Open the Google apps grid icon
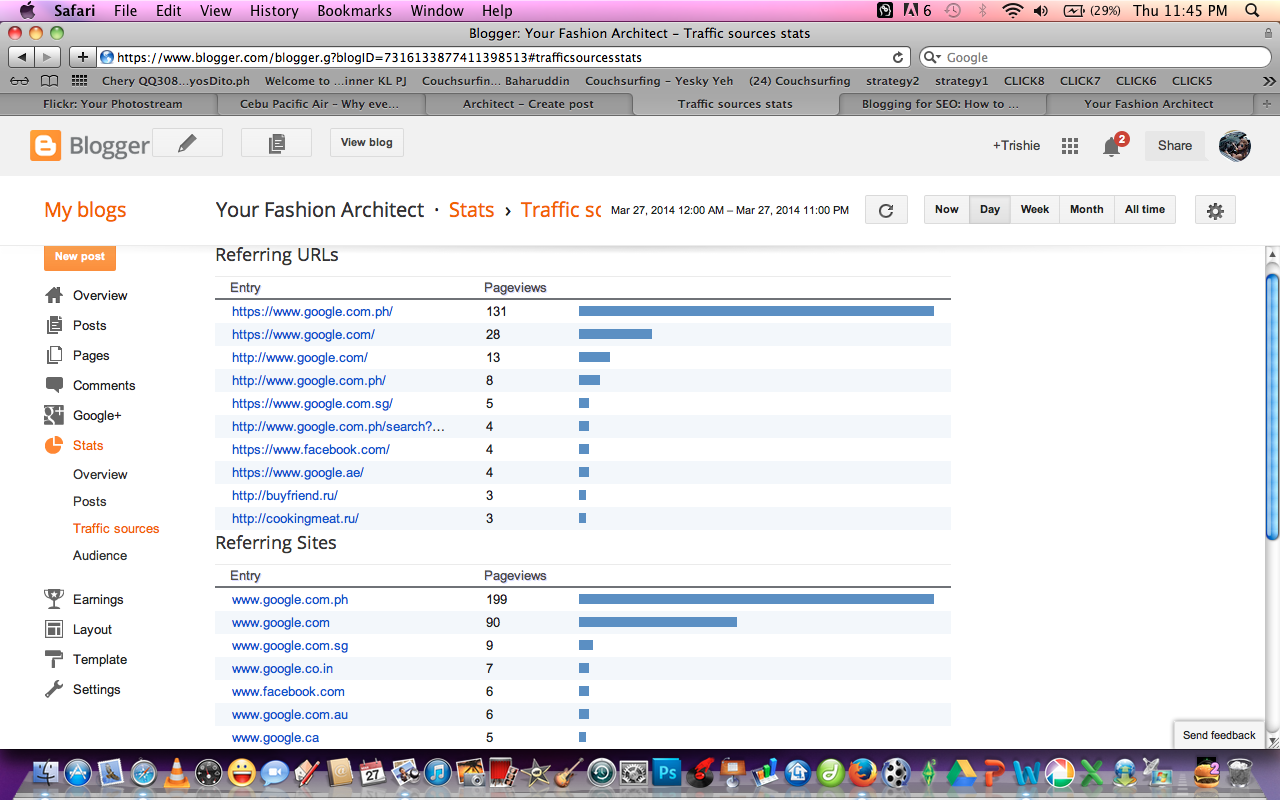Image resolution: width=1280 pixels, height=800 pixels. (x=1070, y=146)
